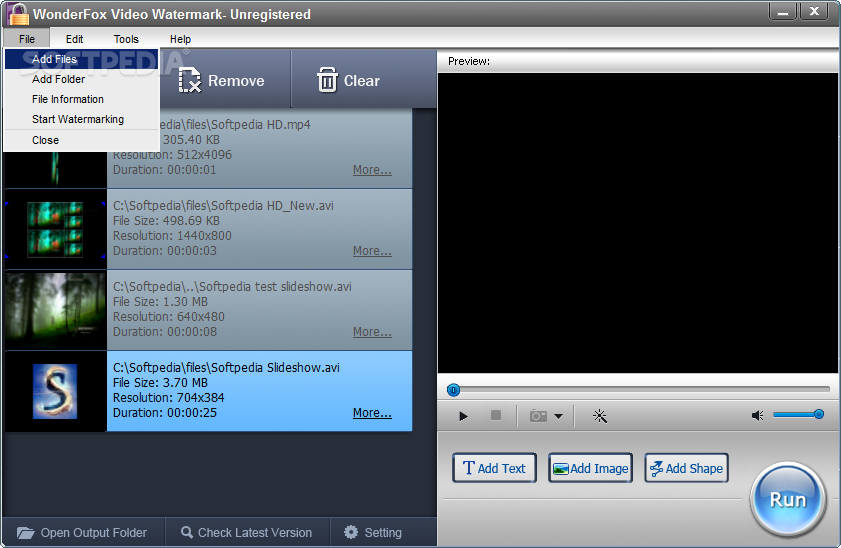The width and height of the screenshot is (841, 548).
Task: Select path text Softpedia Slideshow.avi
Action: 226,368
